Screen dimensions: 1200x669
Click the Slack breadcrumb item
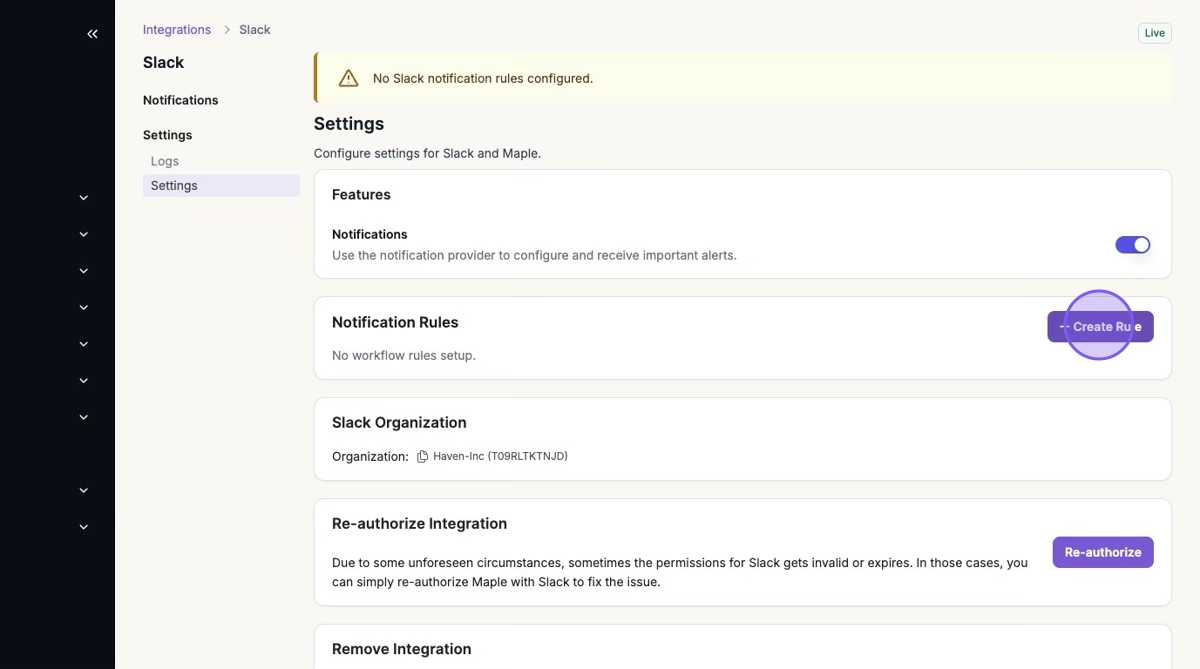[x=255, y=30]
